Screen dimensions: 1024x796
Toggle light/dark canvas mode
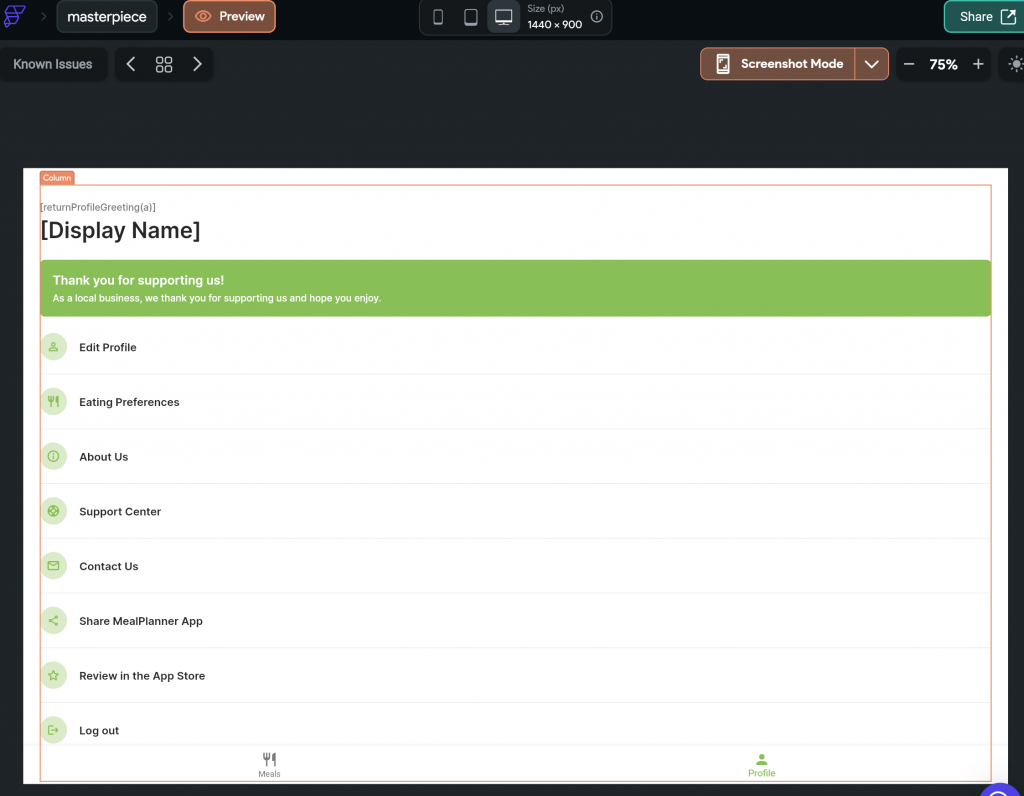tap(1015, 64)
